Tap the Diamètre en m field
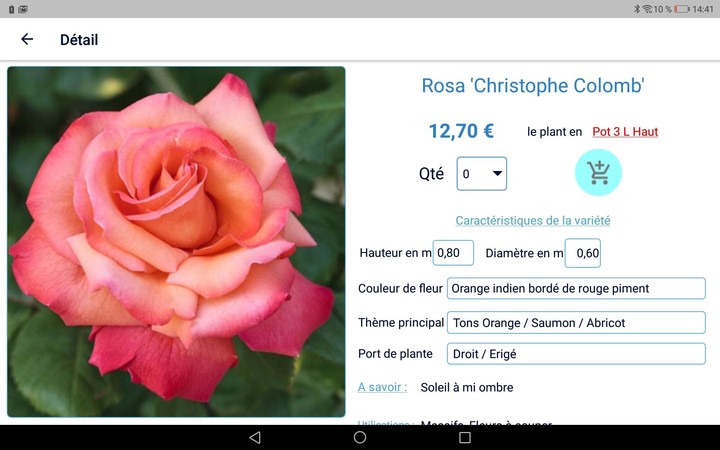 [x=583, y=253]
